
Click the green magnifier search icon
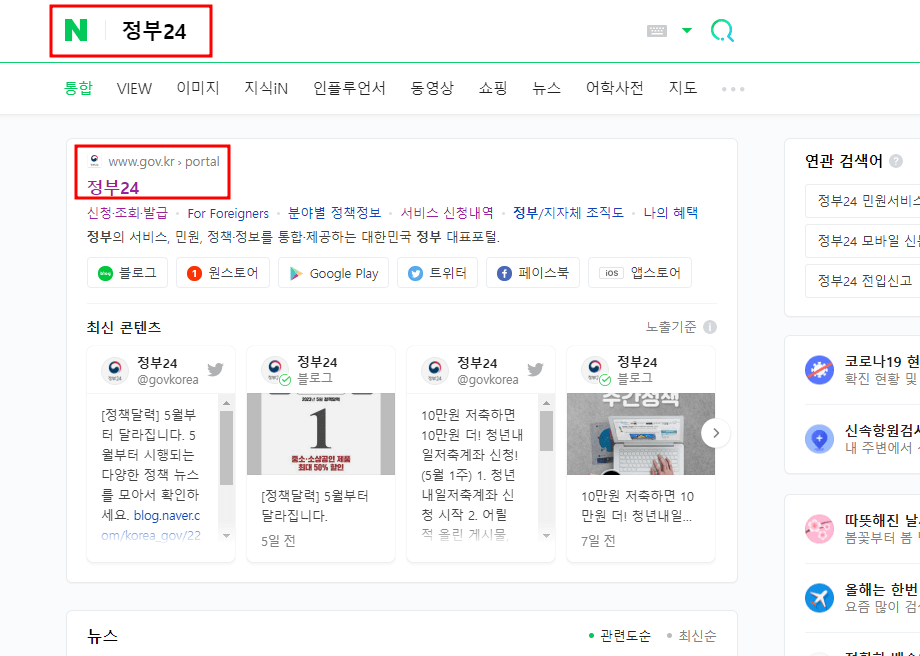tap(722, 29)
